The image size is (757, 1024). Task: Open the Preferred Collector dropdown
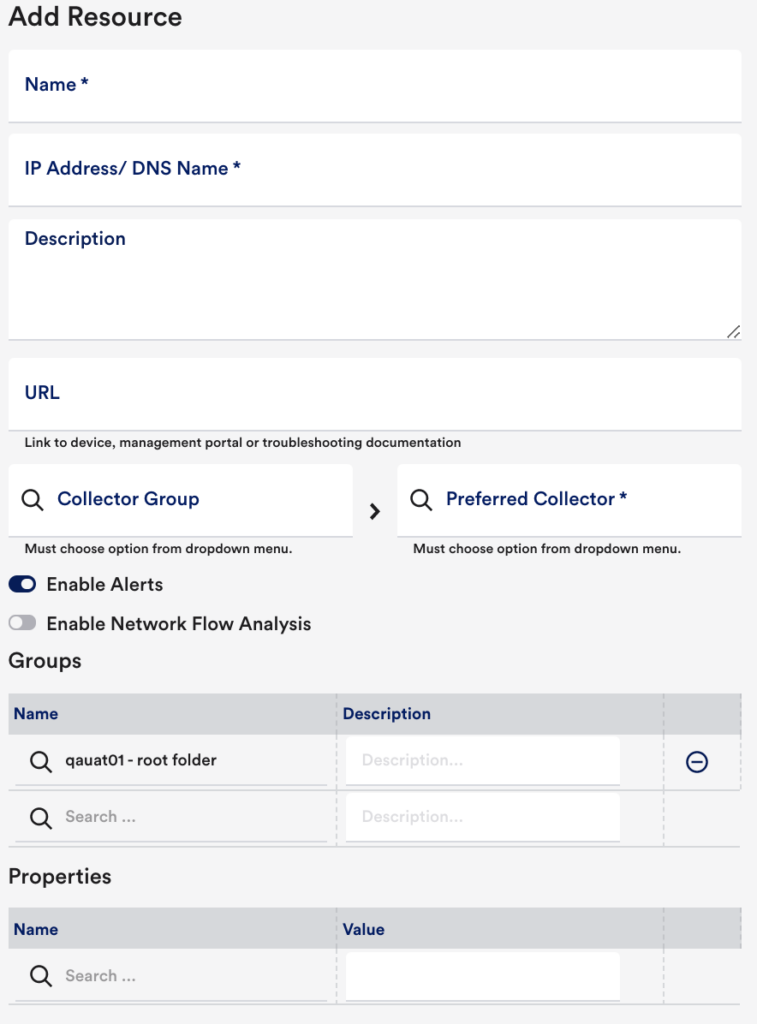tap(569, 500)
